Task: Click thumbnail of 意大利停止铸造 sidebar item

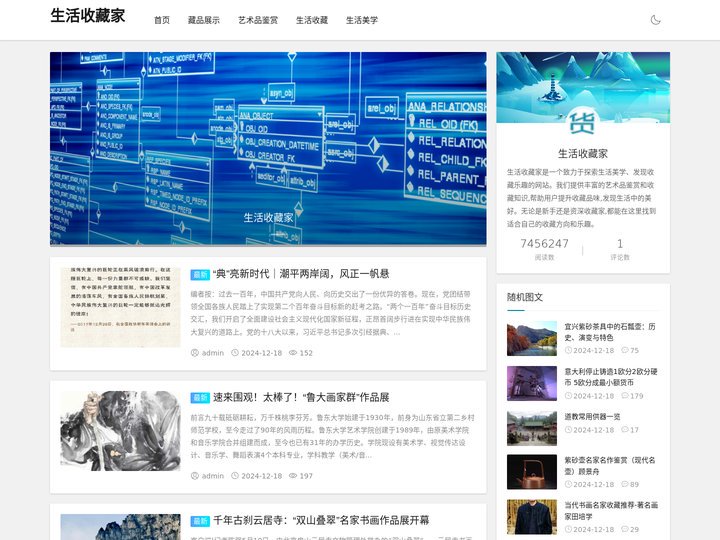Action: [x=532, y=383]
